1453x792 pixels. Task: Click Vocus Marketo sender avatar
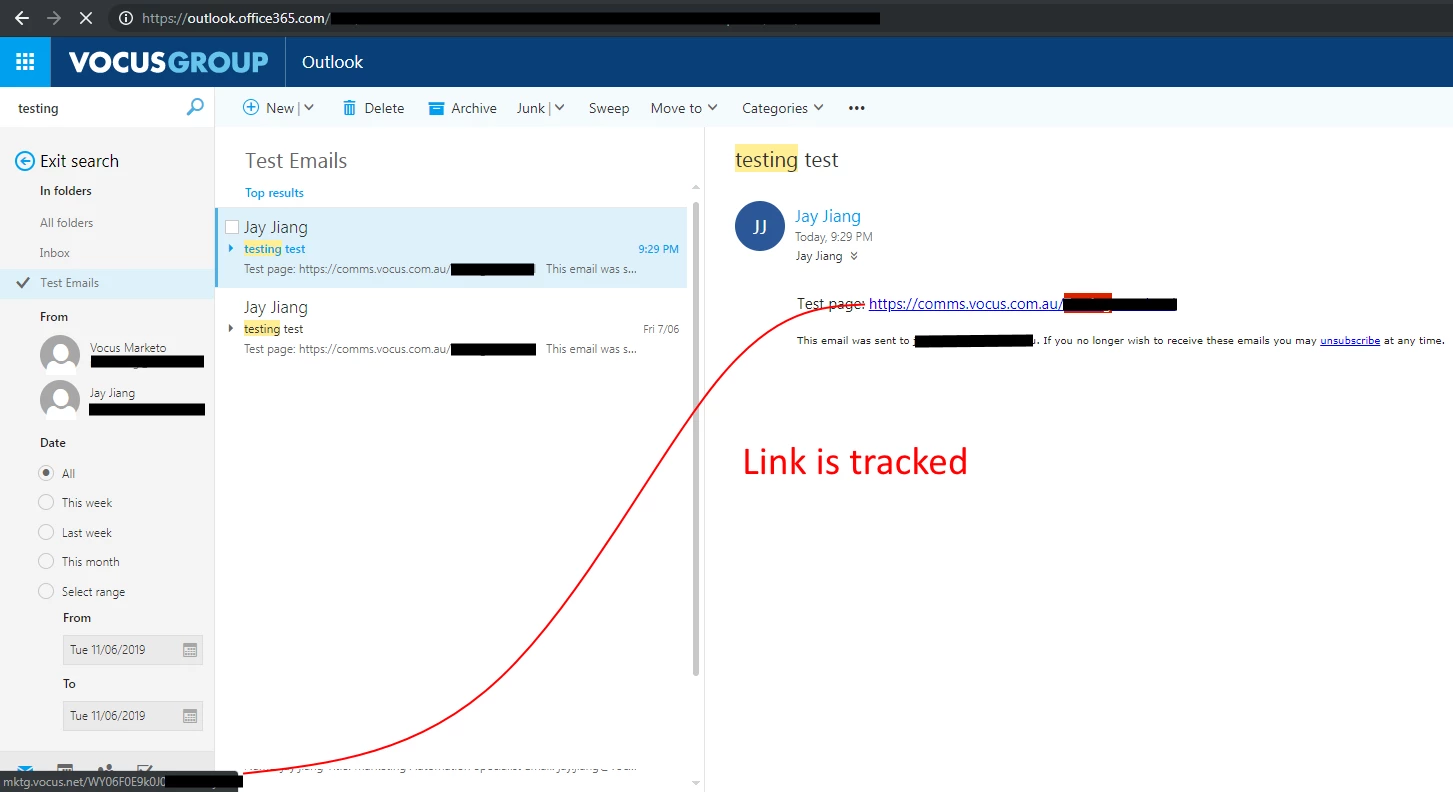tap(60, 355)
